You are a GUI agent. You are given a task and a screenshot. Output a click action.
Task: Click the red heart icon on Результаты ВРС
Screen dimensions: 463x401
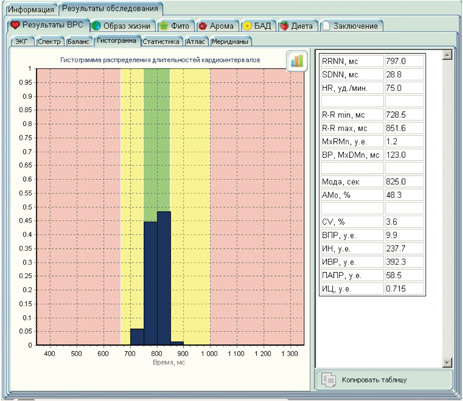(15, 25)
